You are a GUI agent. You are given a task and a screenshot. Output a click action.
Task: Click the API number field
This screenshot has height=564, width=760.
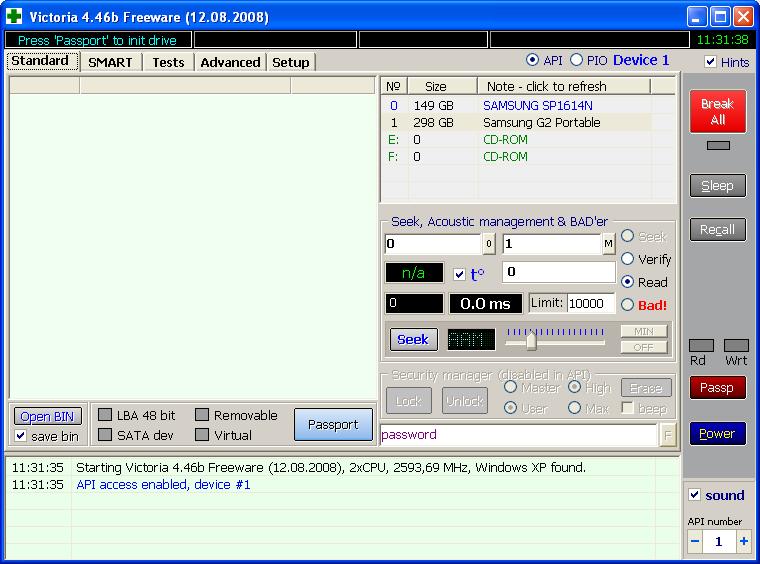click(x=719, y=541)
